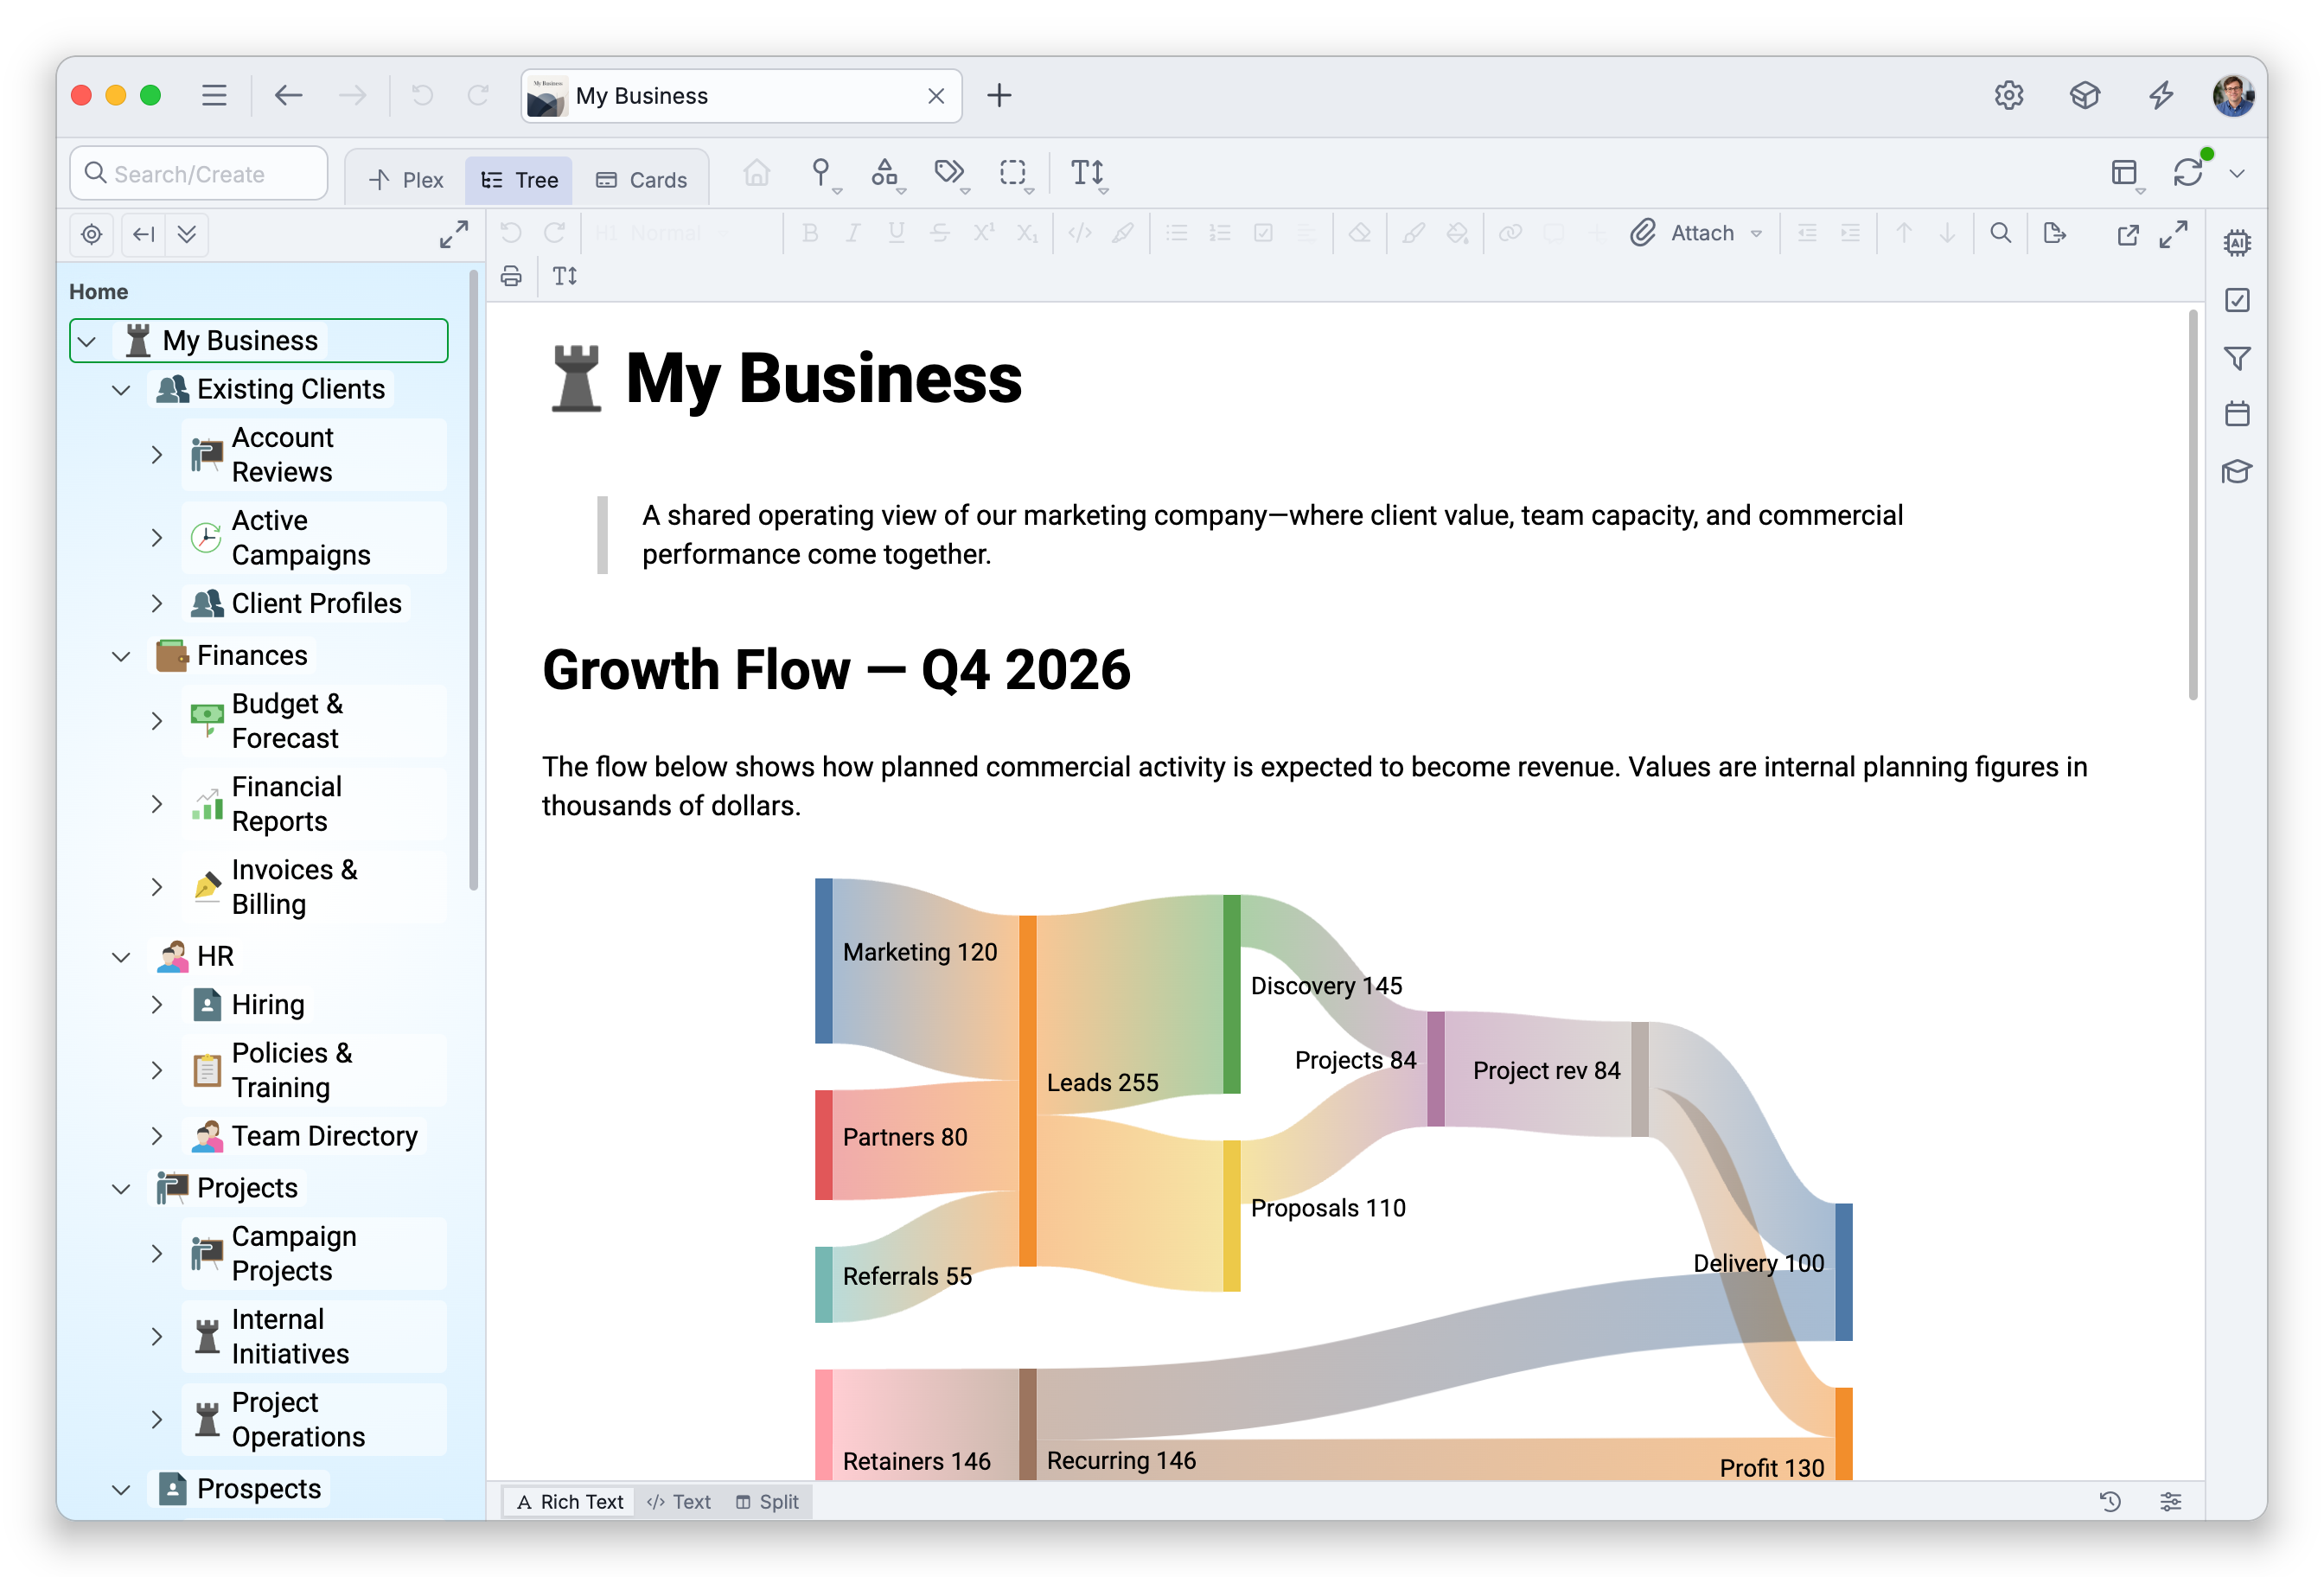Select the Split editor mode
Image resolution: width=2324 pixels, height=1577 pixels.
tap(767, 1501)
